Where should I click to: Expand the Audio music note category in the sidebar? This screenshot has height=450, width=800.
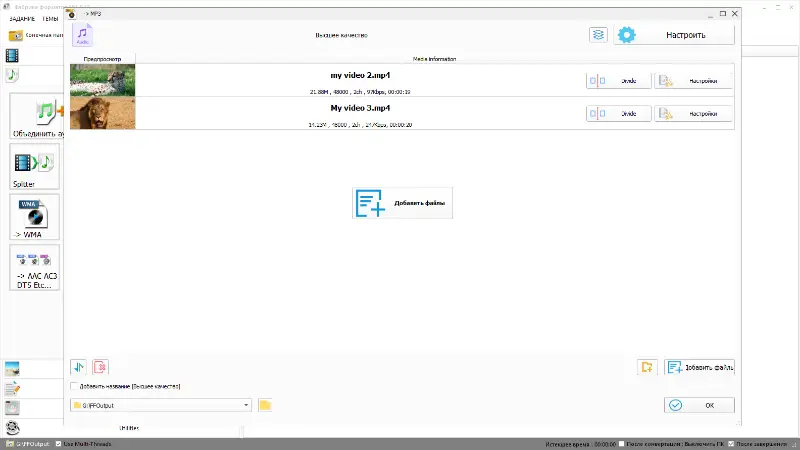pos(12,75)
